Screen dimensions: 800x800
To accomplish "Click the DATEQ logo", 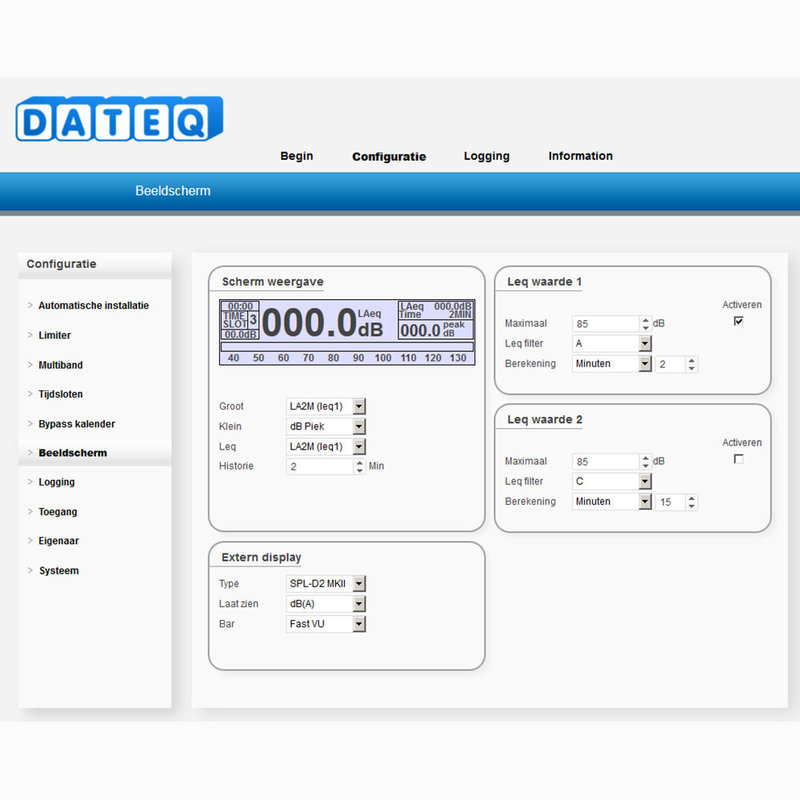I will click(x=118, y=117).
